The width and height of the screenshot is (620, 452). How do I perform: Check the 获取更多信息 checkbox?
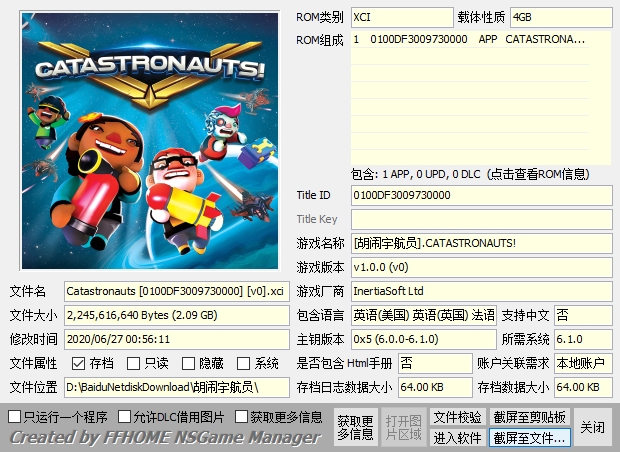coord(241,416)
